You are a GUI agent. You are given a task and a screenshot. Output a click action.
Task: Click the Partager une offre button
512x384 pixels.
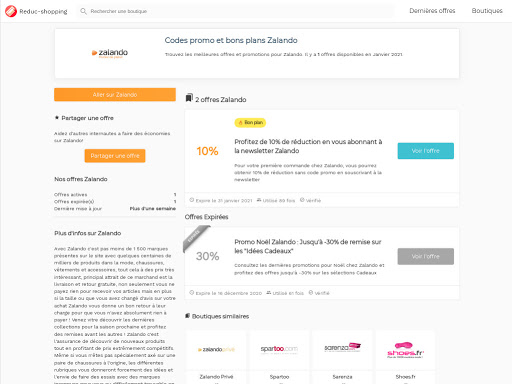(115, 156)
